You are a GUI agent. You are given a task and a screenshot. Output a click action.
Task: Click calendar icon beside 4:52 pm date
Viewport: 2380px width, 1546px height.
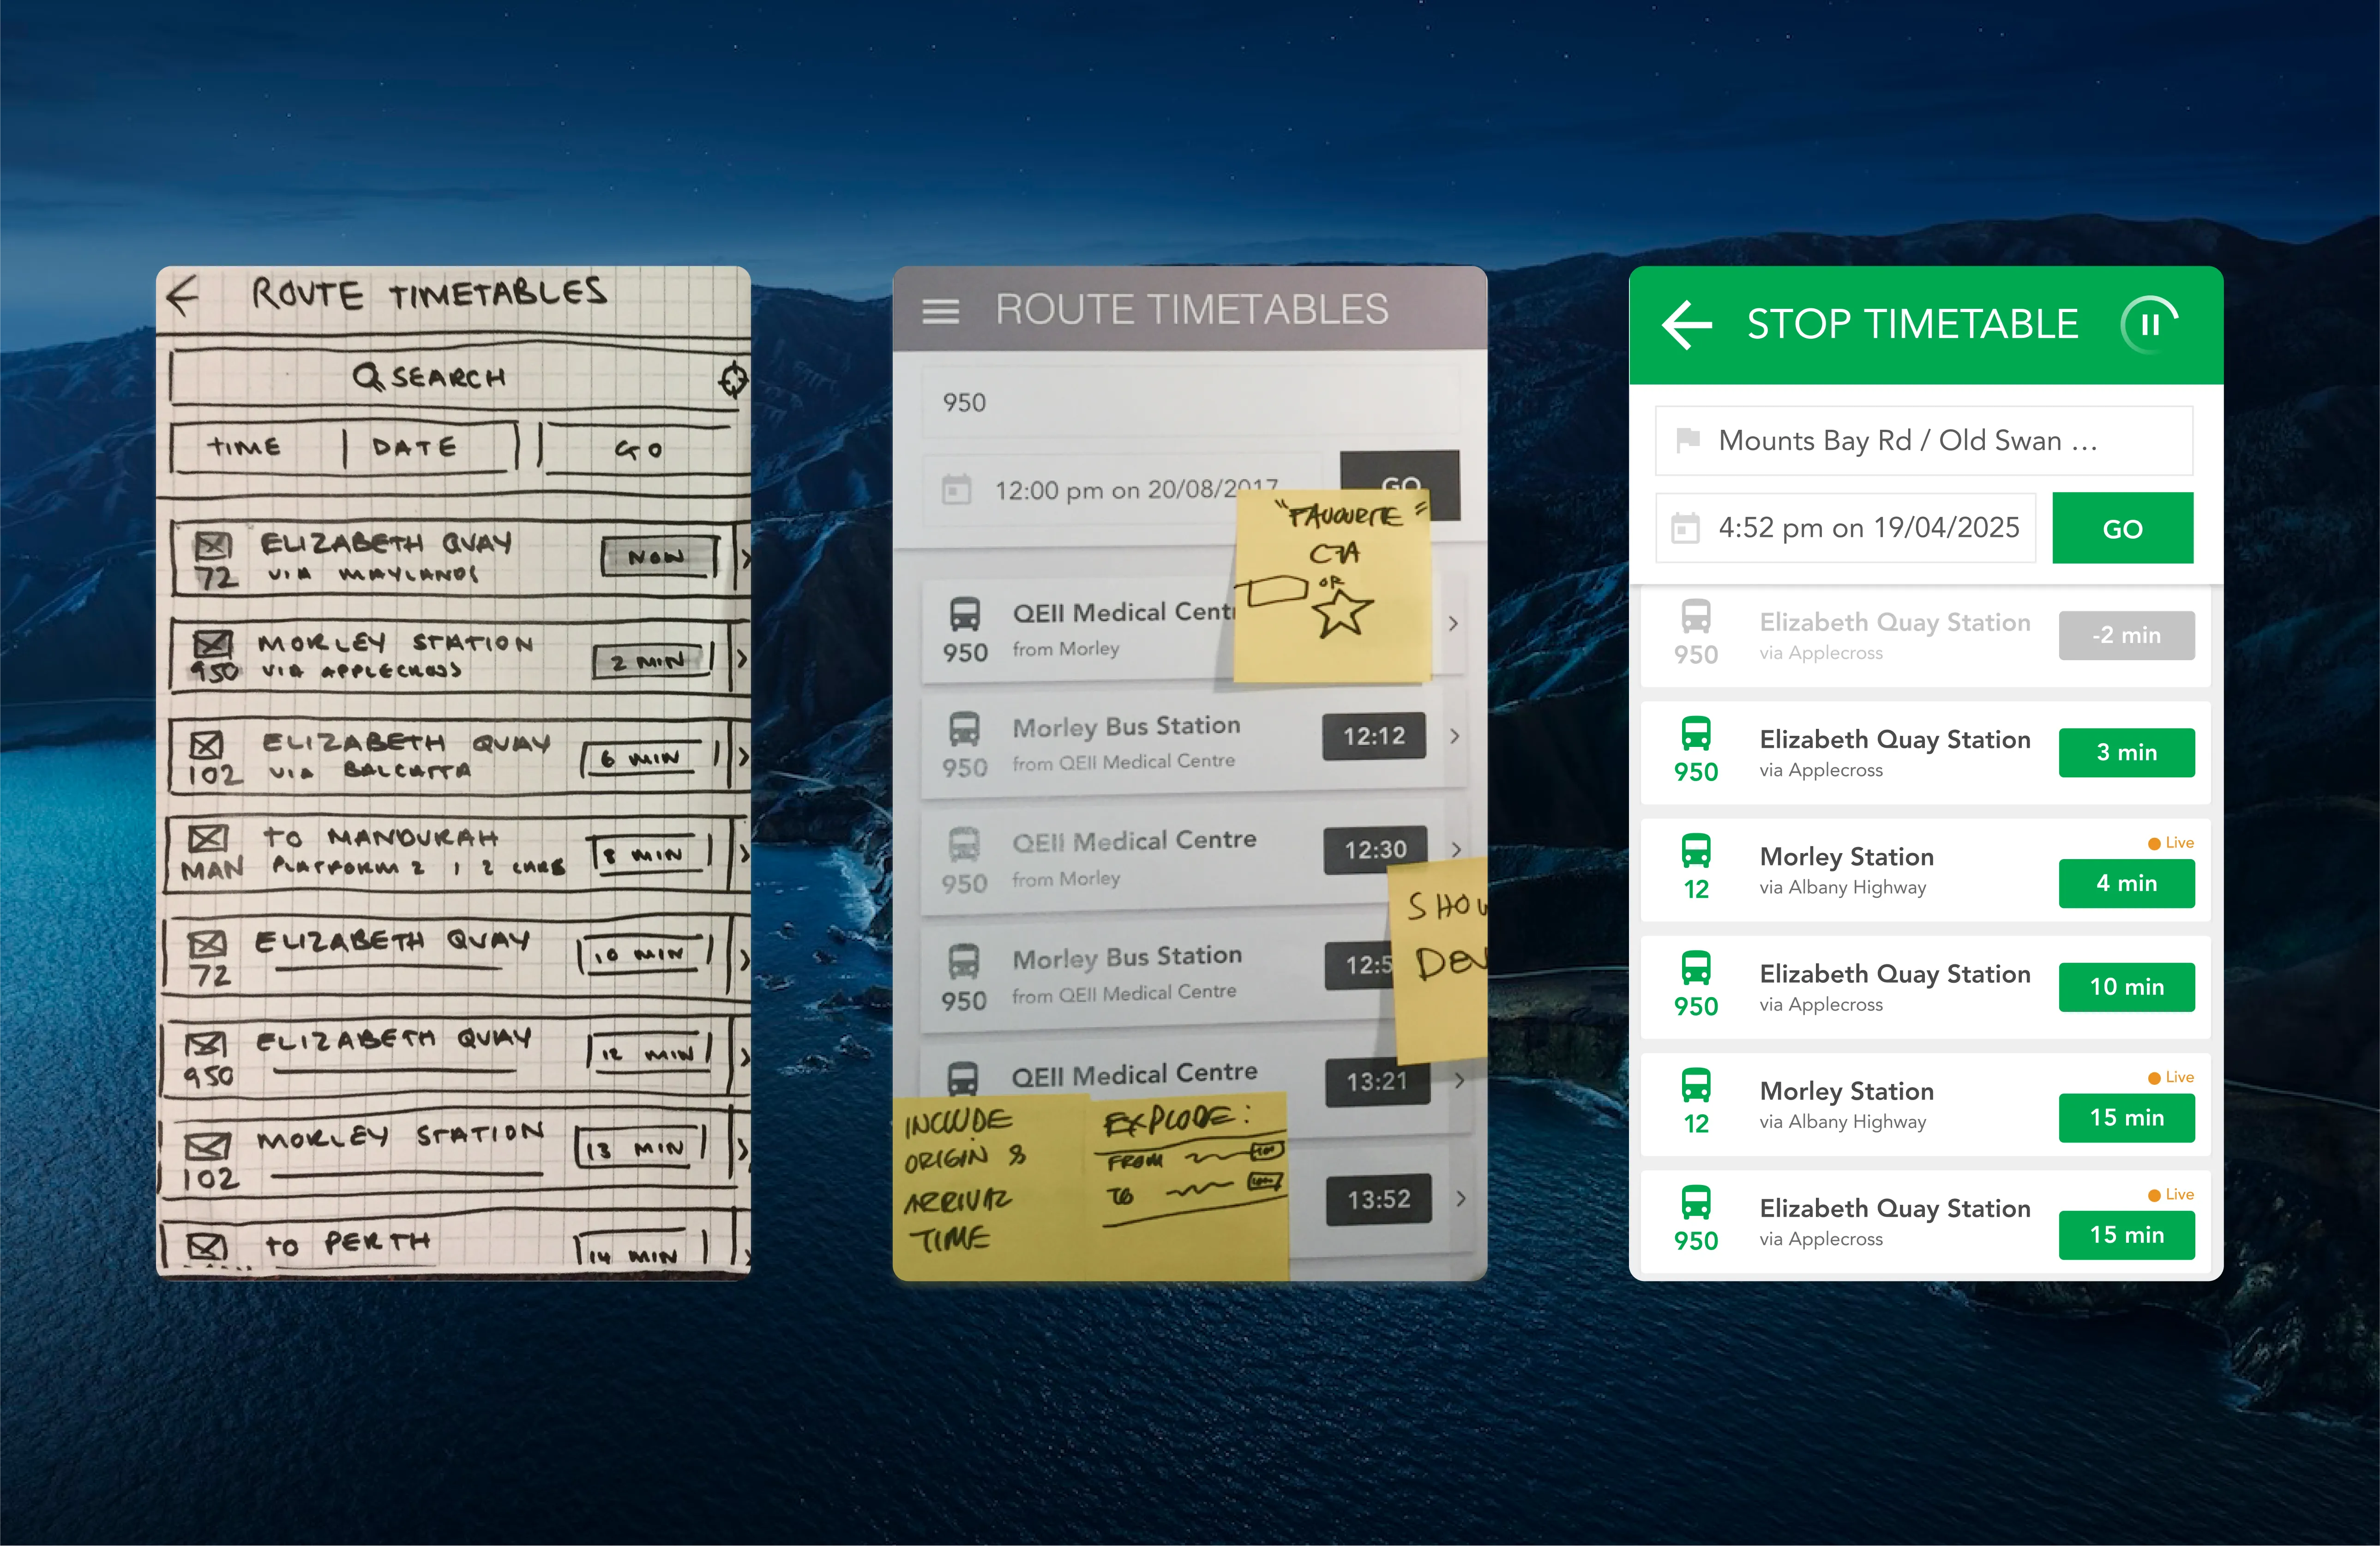(1686, 528)
